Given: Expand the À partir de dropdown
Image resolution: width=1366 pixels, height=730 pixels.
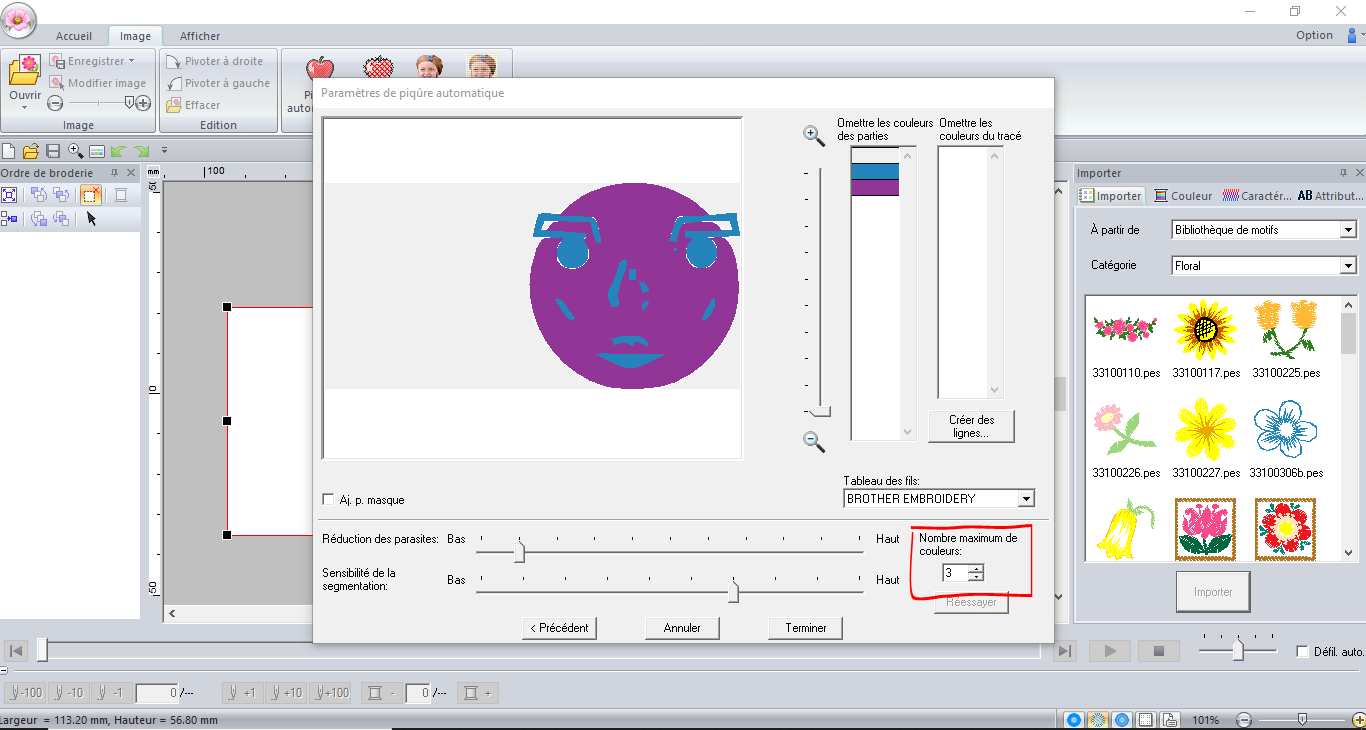Looking at the screenshot, I should [x=1348, y=230].
